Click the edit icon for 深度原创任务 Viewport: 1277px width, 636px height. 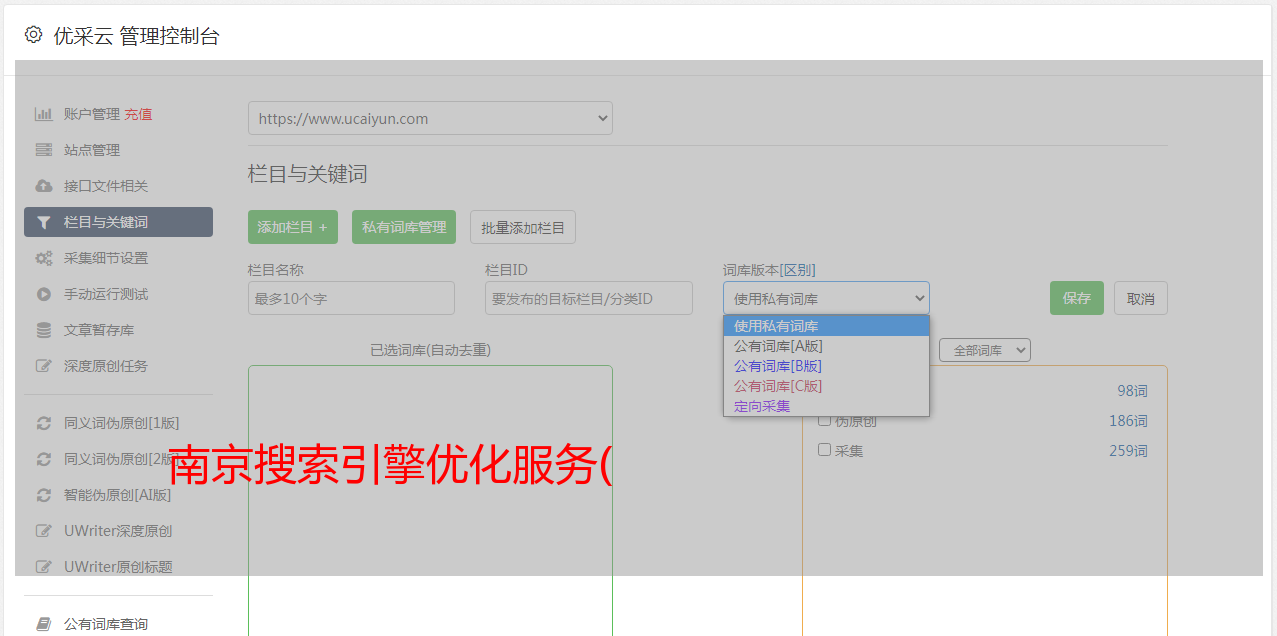pos(43,366)
